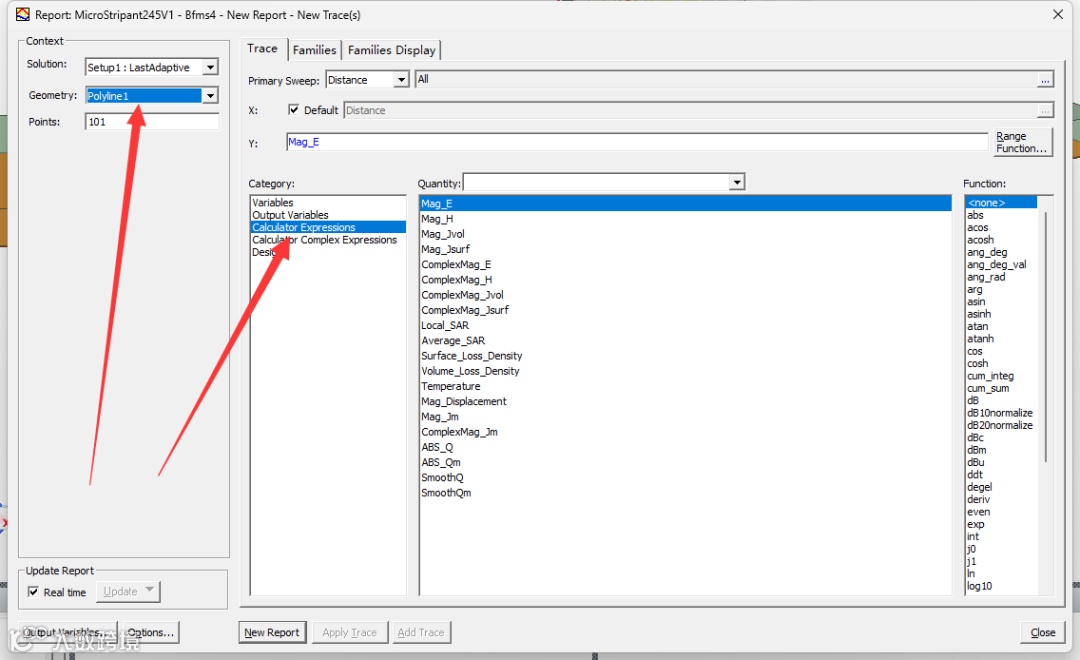Select cum_integ function
This screenshot has height=660, width=1080.
pos(990,376)
